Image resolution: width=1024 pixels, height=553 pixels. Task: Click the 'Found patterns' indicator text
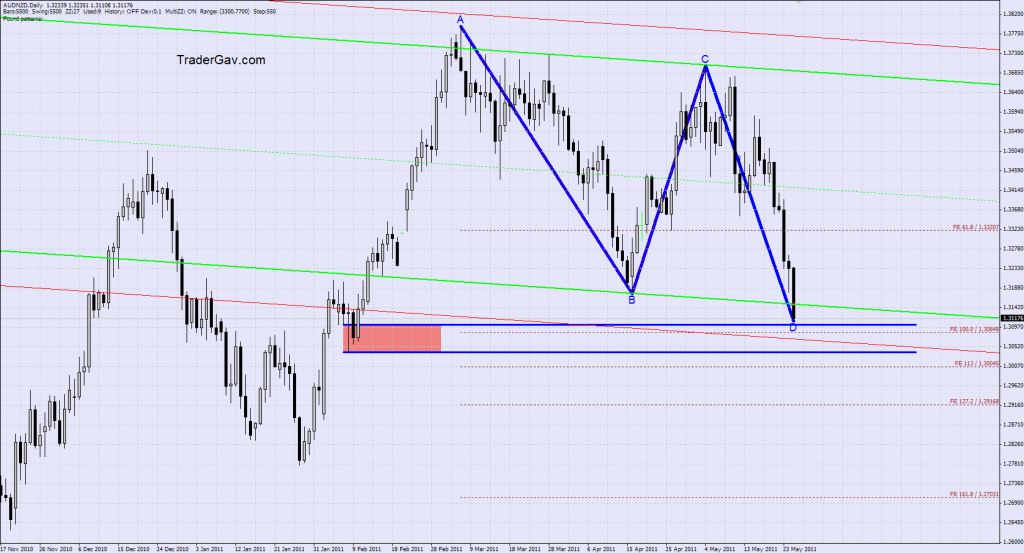coord(23,21)
